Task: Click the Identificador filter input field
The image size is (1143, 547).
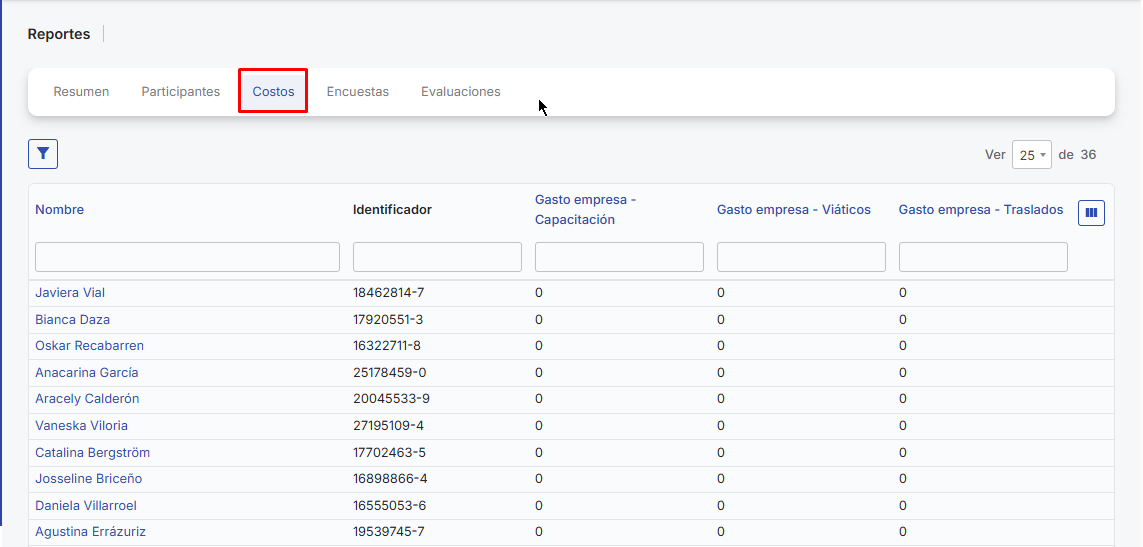Action: (437, 257)
